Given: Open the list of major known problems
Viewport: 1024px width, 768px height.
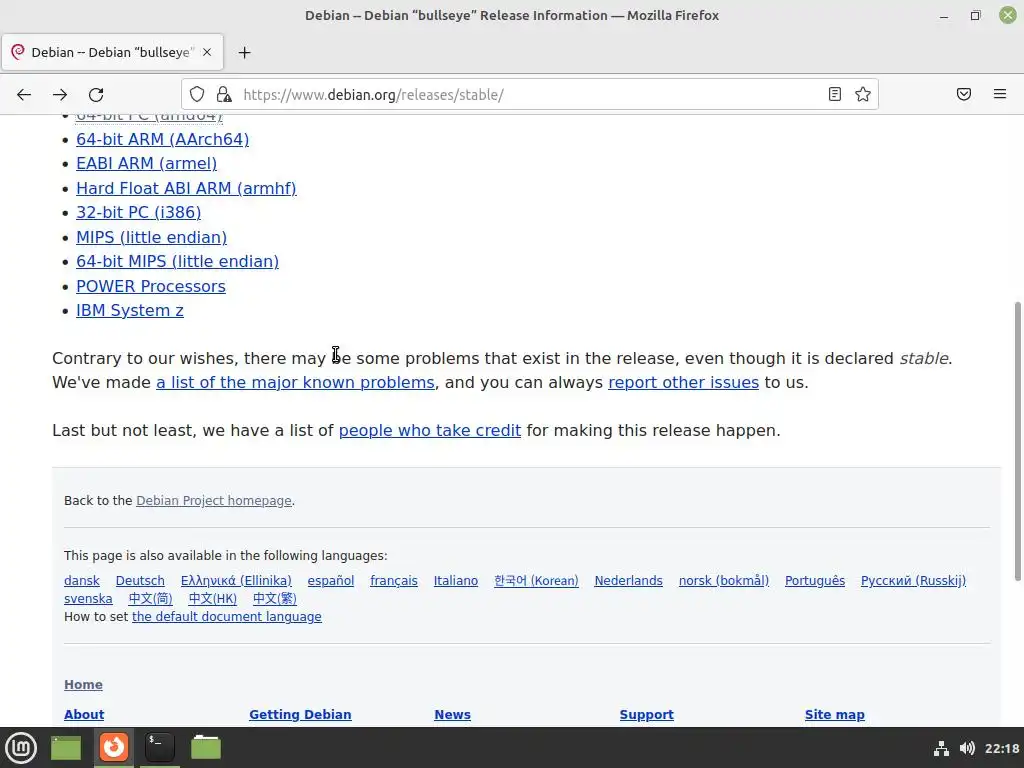Looking at the screenshot, I should [x=295, y=383].
